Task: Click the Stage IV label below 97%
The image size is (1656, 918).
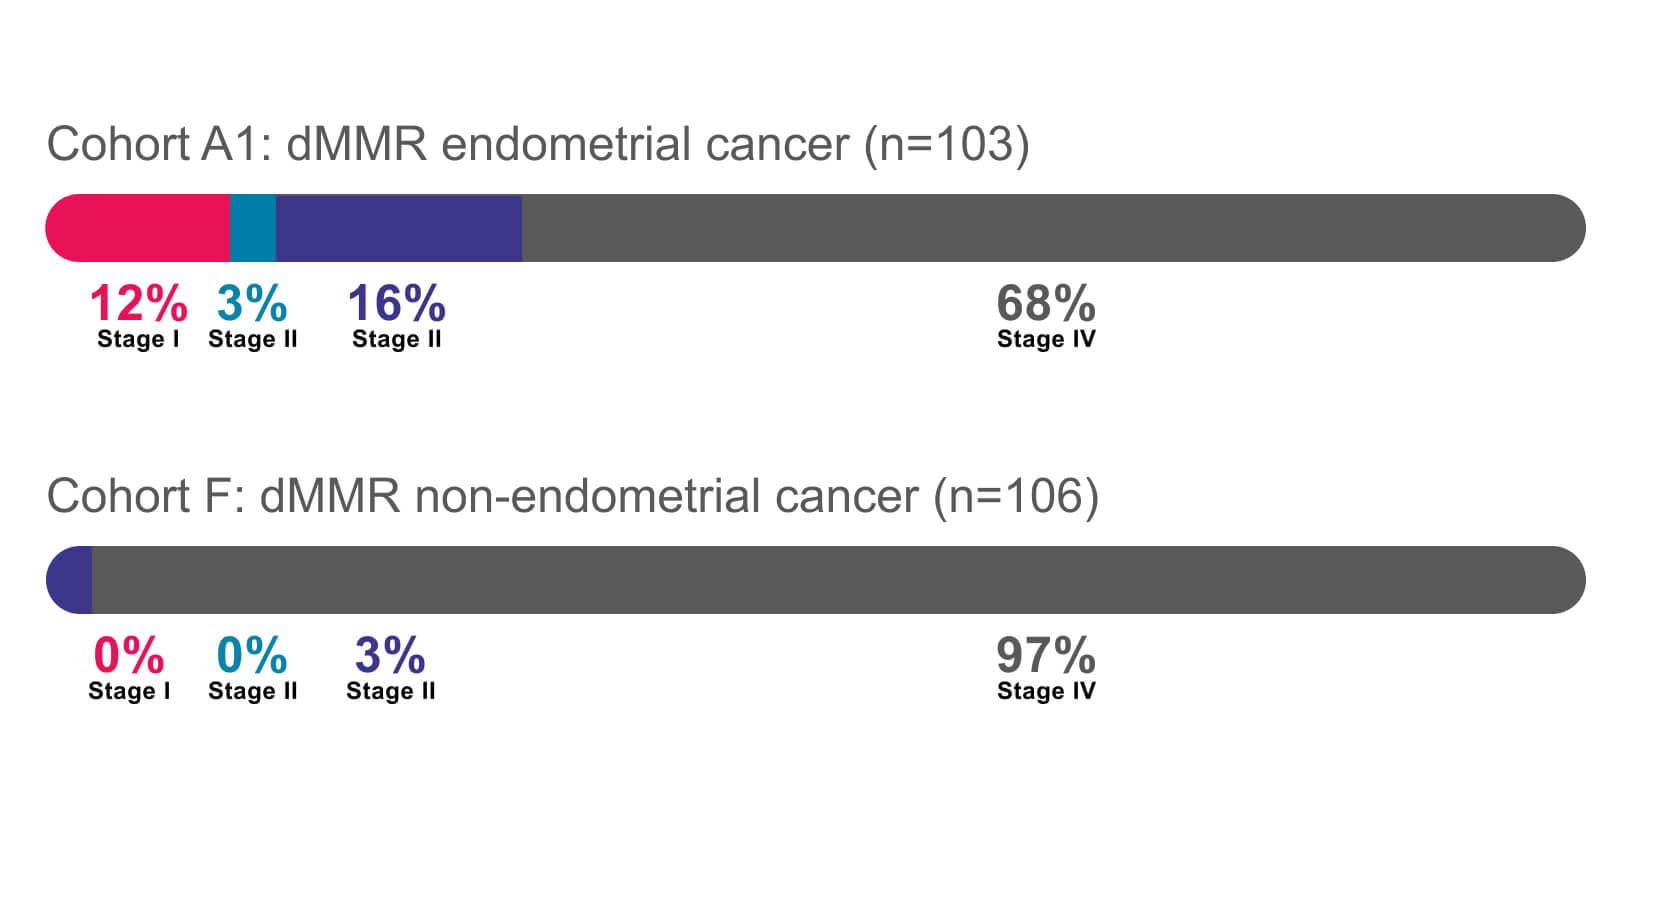Action: click(x=1046, y=691)
